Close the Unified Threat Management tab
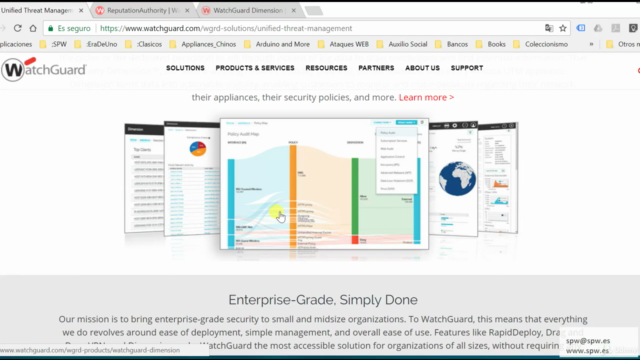The width and height of the screenshot is (640, 360). click(81, 11)
